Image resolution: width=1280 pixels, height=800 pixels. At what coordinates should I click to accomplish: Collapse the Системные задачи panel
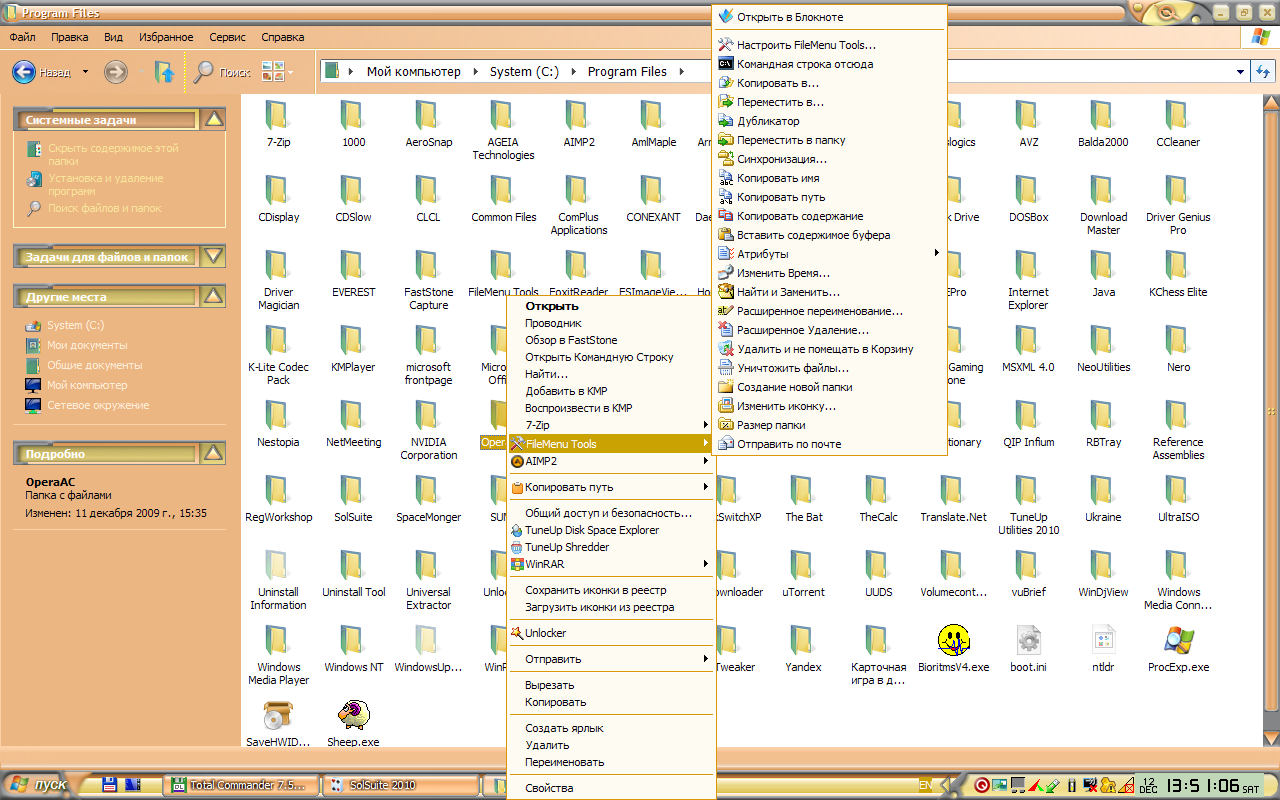[x=212, y=120]
